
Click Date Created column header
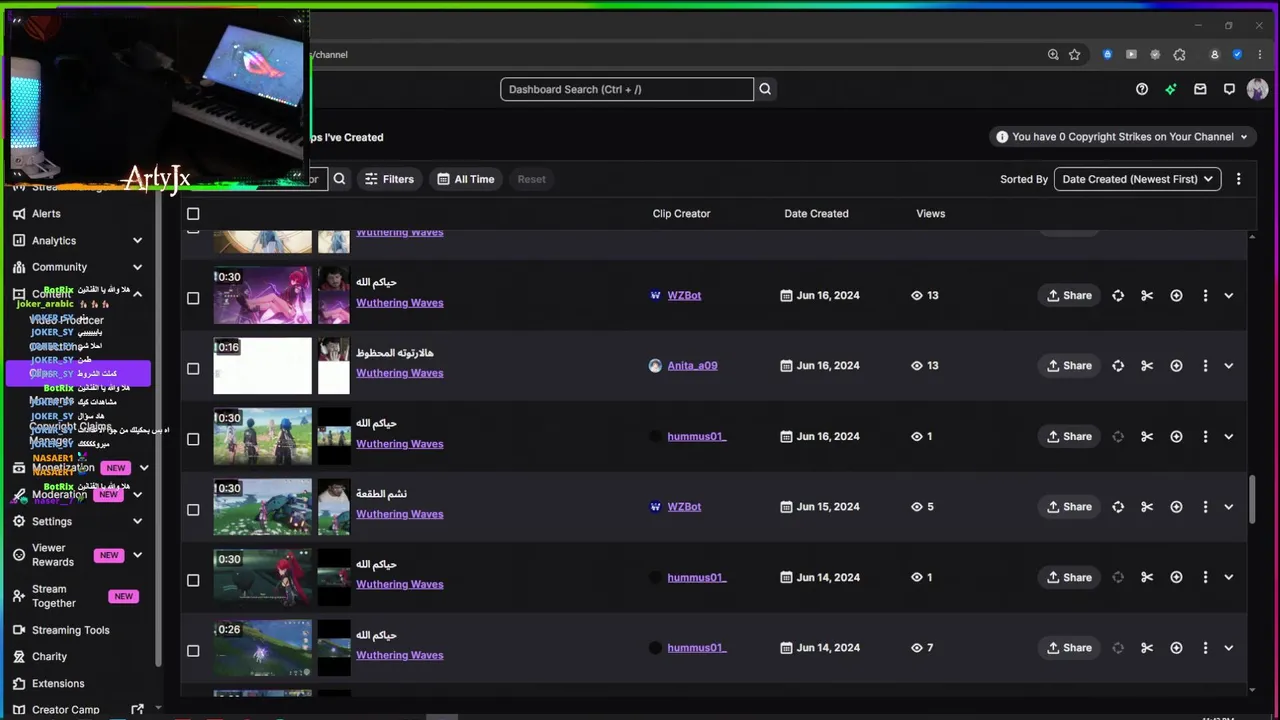coord(816,213)
